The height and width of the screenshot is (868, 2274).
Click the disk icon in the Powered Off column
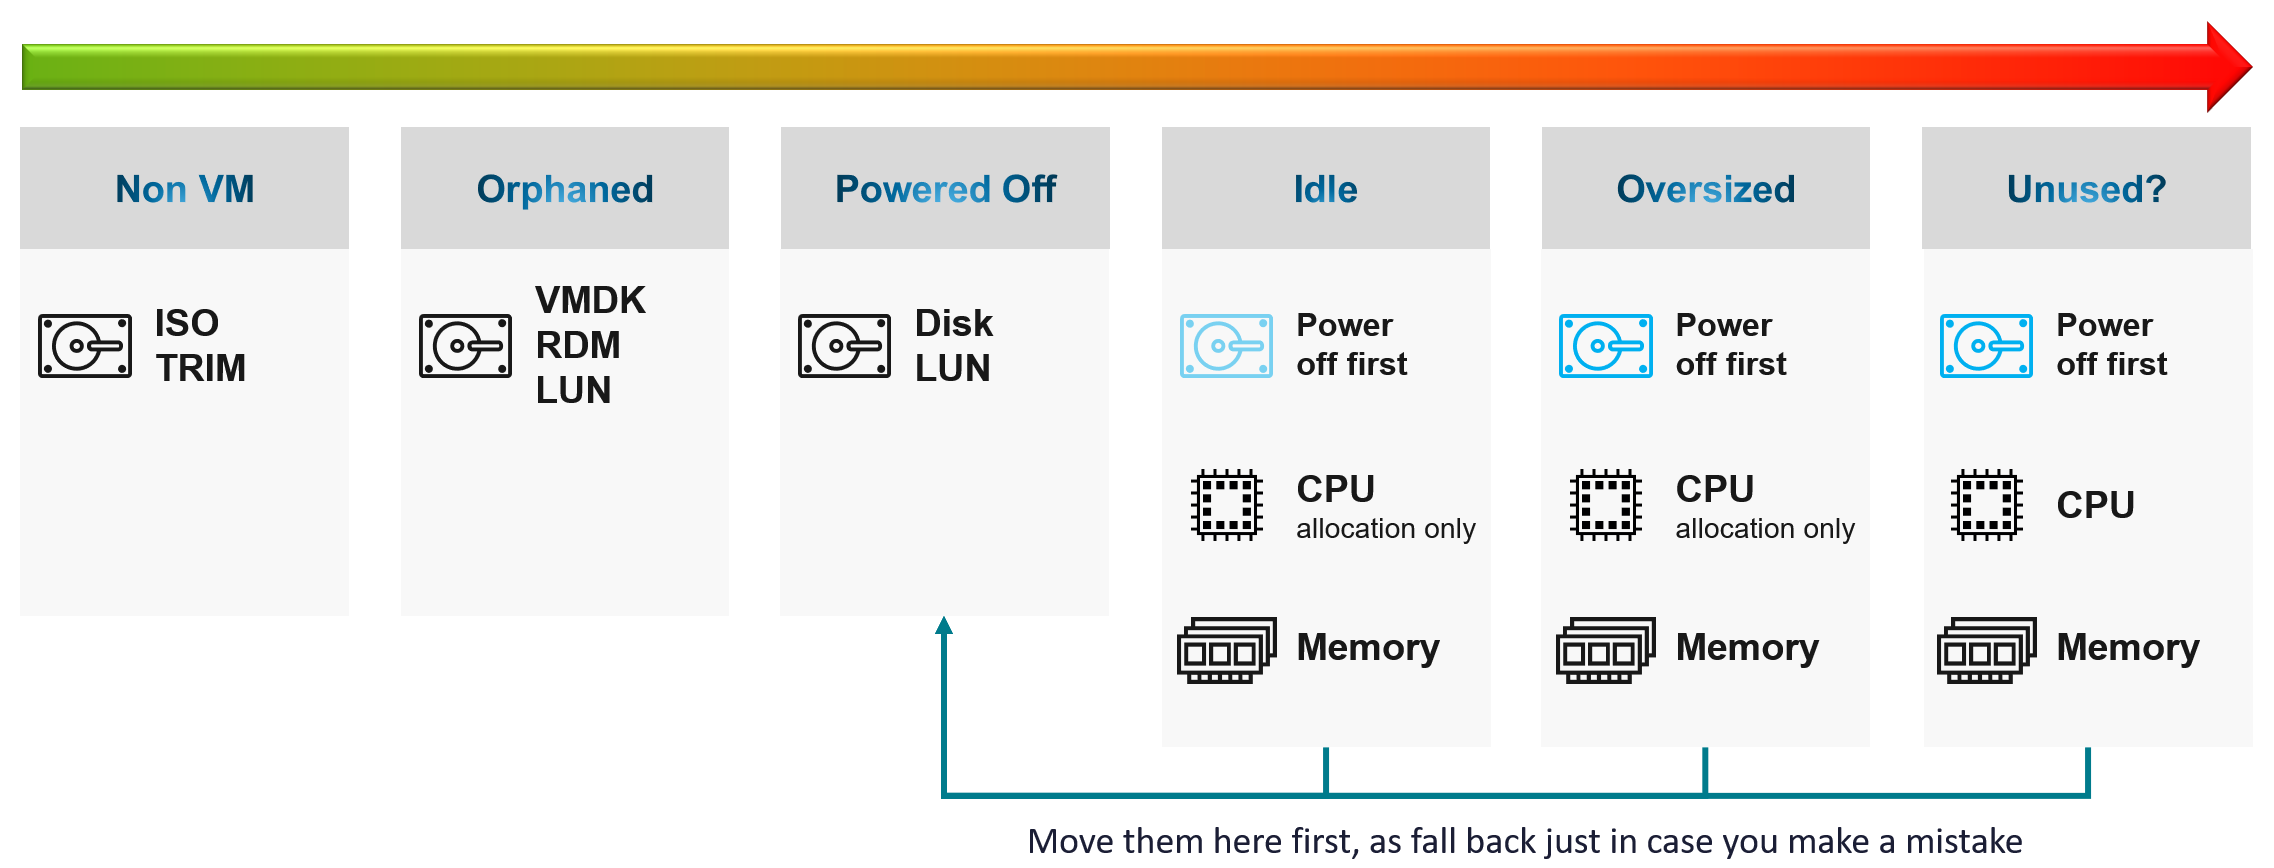(844, 346)
